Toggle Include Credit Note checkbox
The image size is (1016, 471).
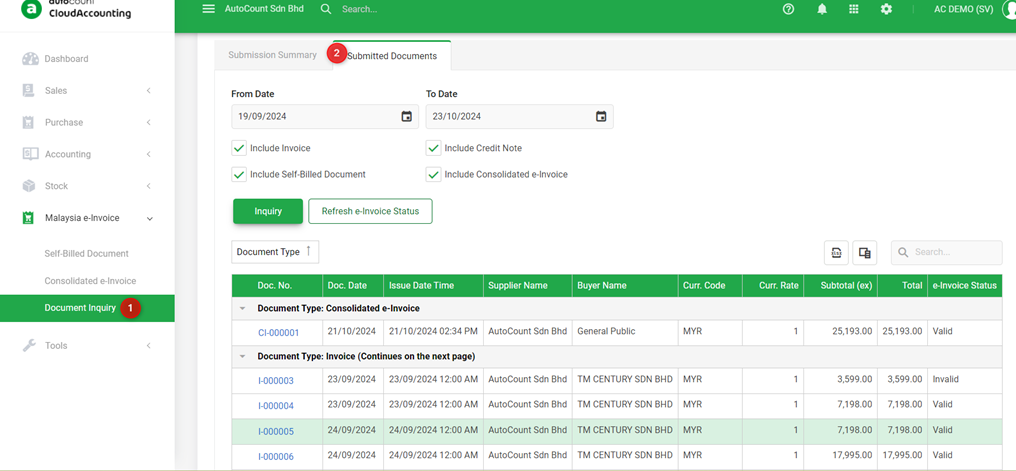433,148
